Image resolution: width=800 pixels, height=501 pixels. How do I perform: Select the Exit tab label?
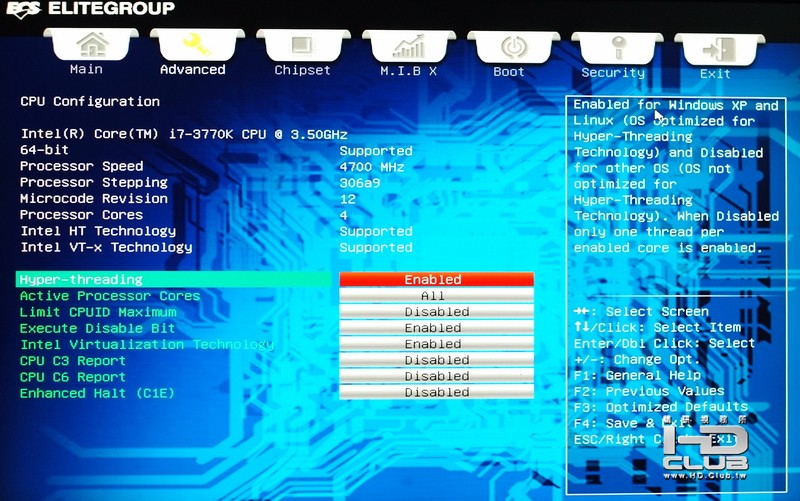coord(715,74)
